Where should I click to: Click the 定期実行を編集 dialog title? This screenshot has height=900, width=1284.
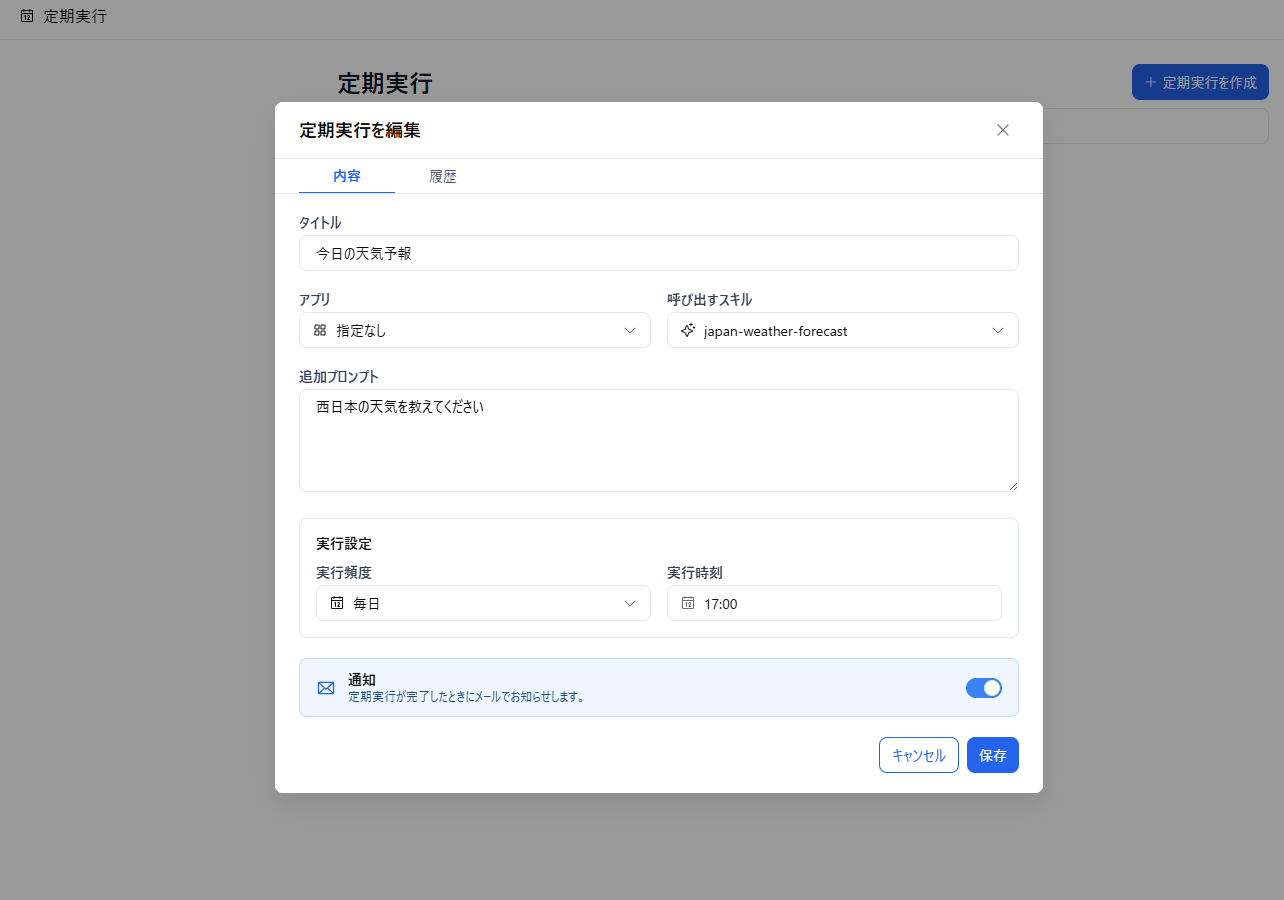(360, 130)
